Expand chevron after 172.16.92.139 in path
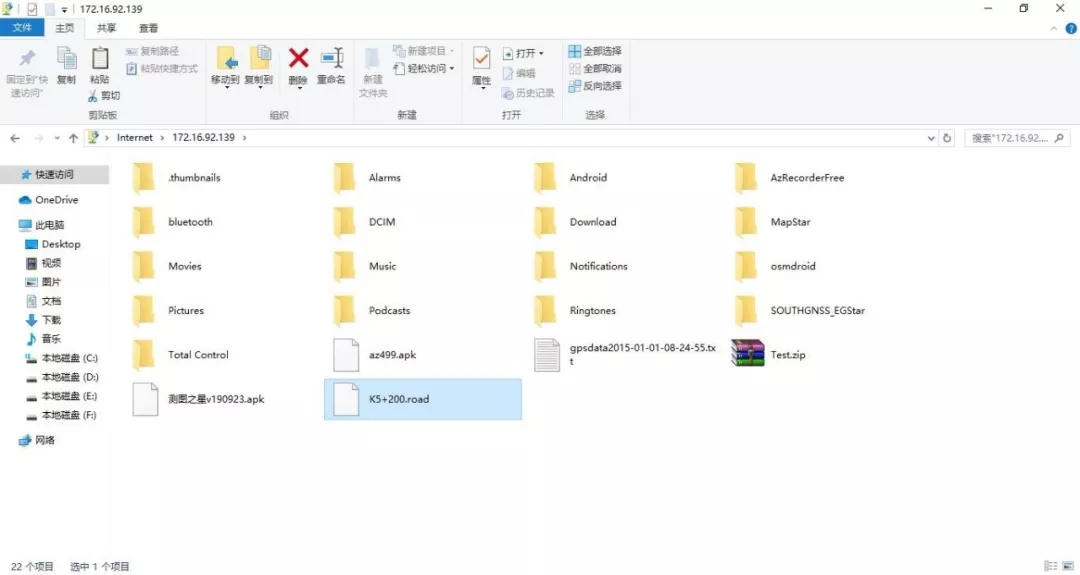Viewport: 1080px width, 575px height. [245, 138]
